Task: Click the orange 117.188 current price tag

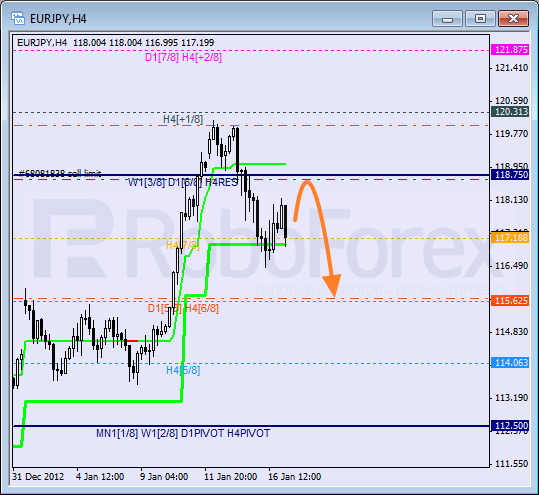Action: click(x=510, y=238)
